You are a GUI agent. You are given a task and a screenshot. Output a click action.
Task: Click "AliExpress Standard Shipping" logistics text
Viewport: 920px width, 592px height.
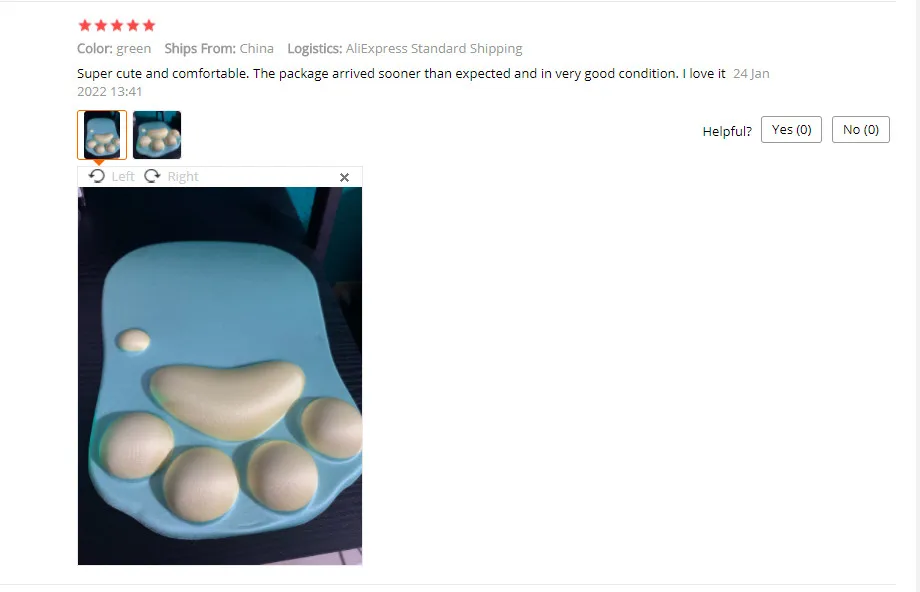point(434,48)
